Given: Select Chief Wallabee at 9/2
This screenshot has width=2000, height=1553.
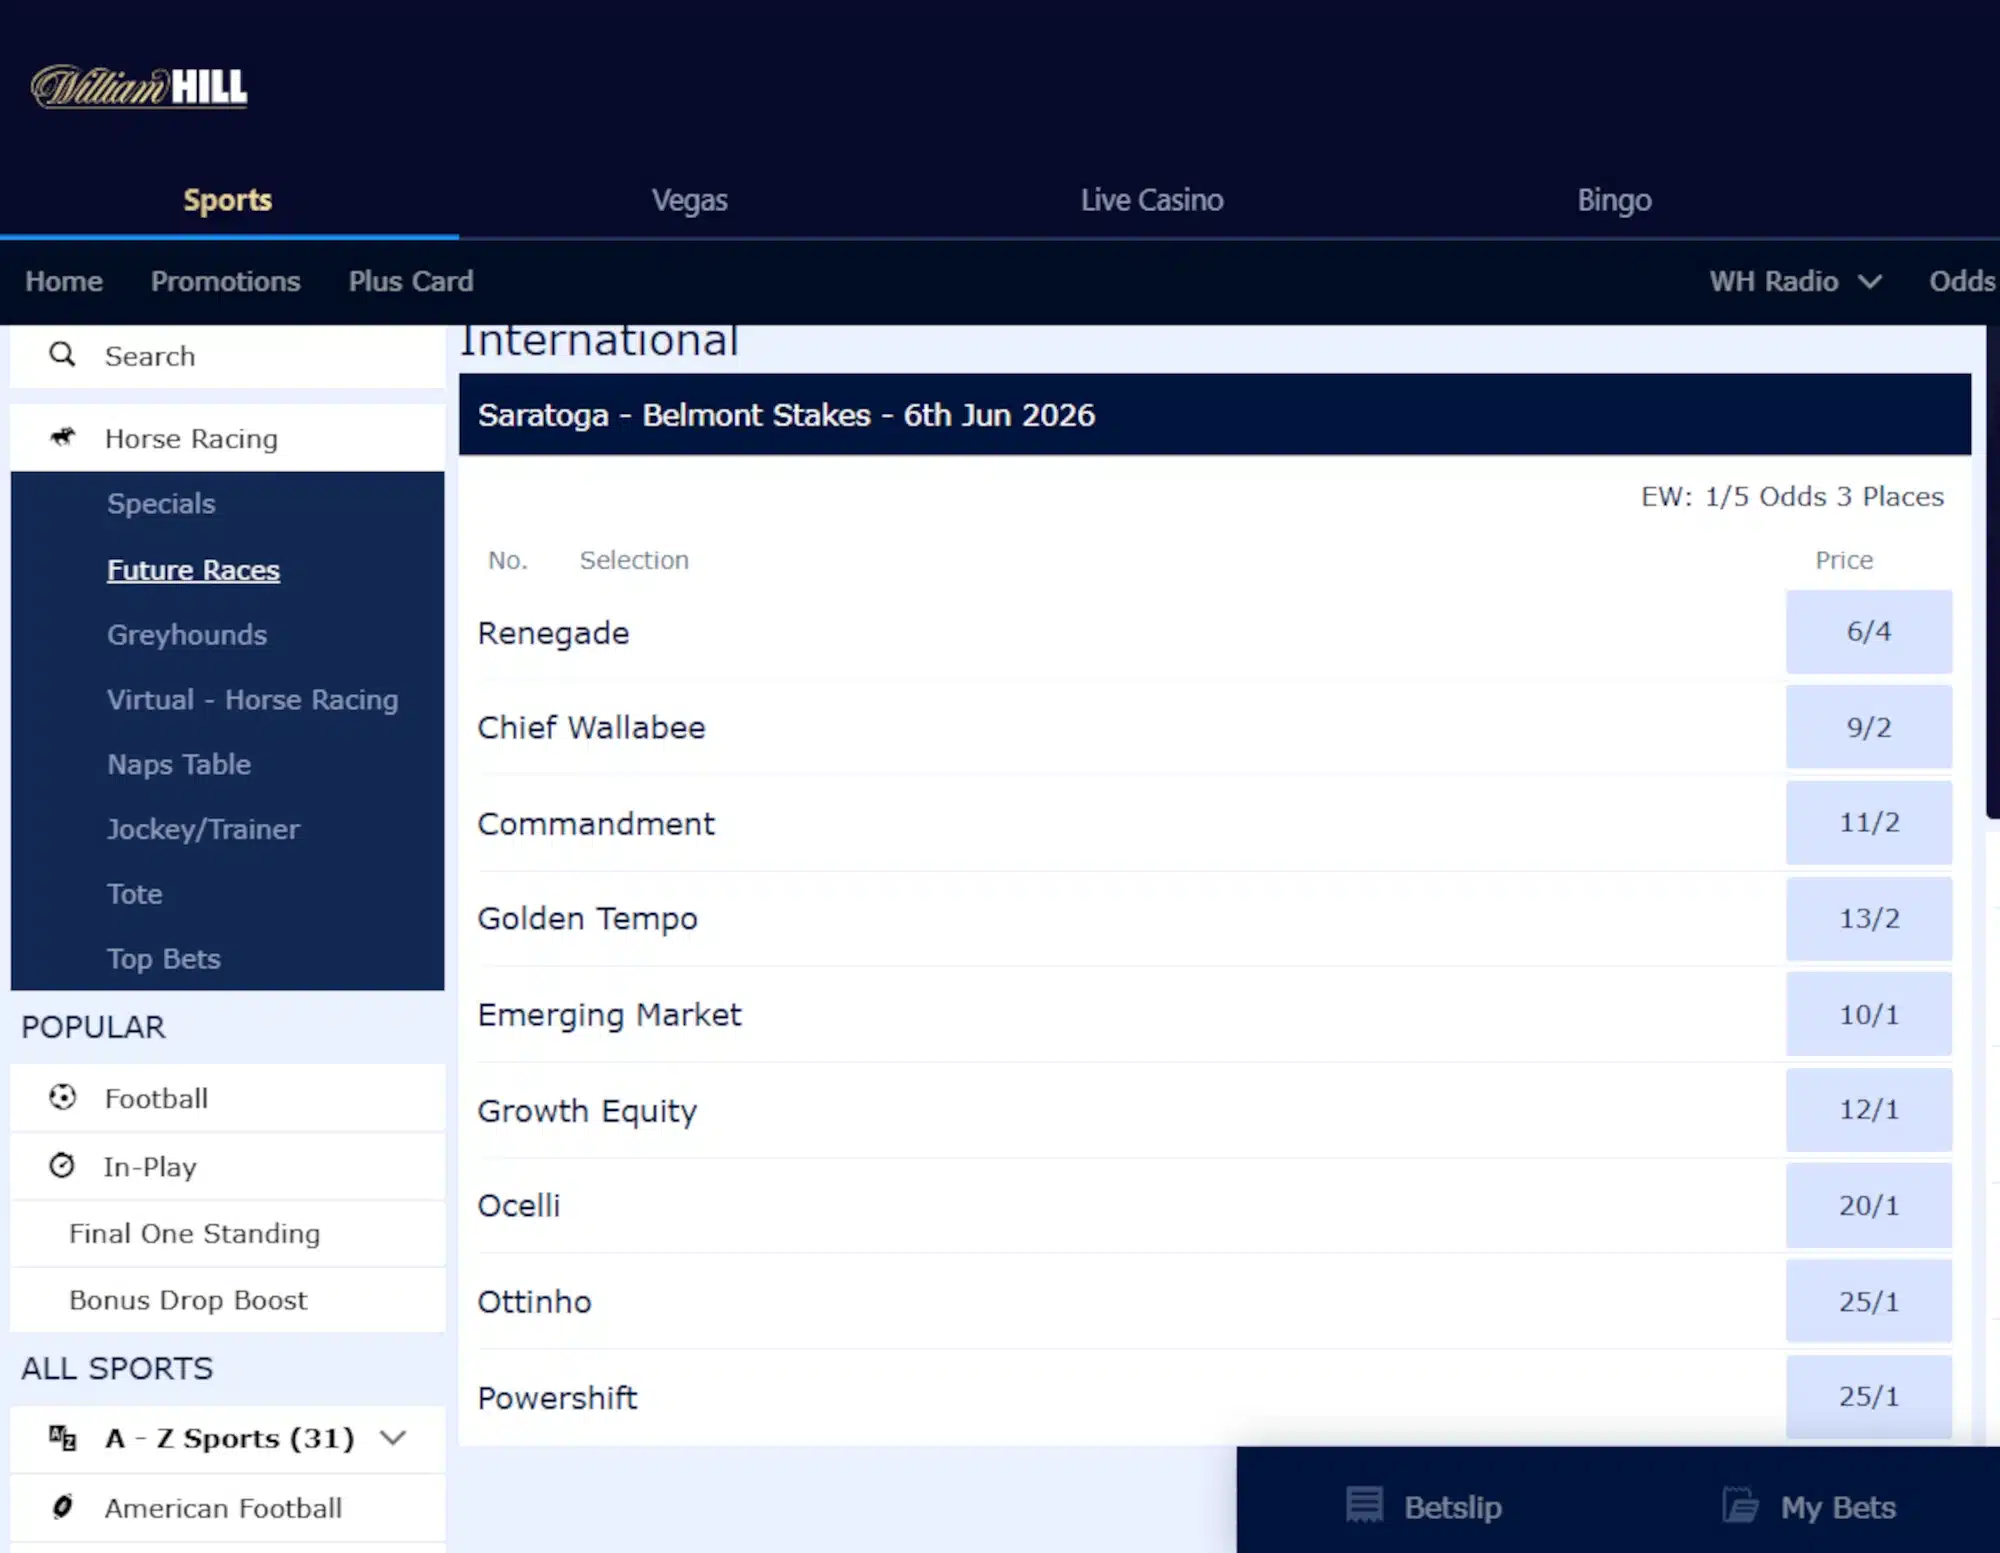Looking at the screenshot, I should click(1868, 727).
